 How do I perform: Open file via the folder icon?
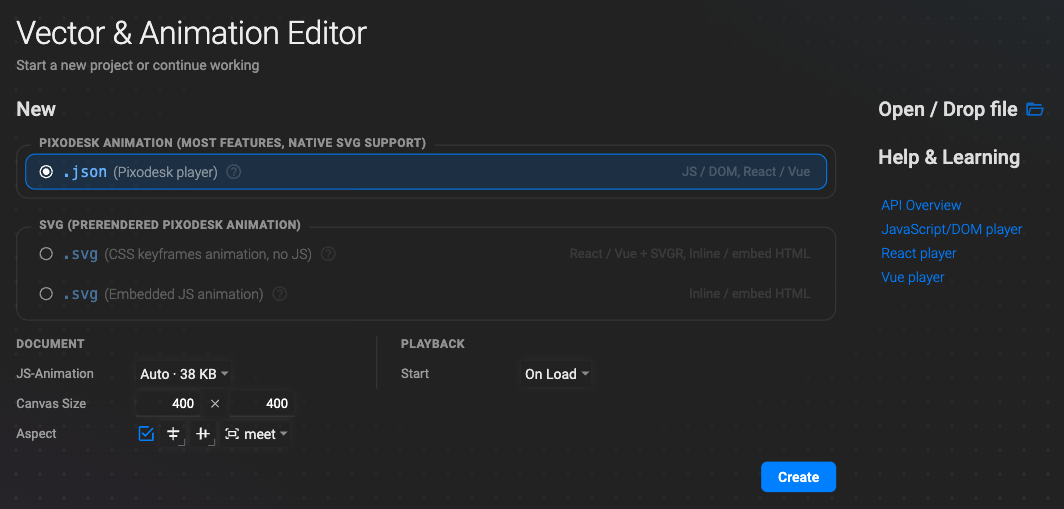(x=1034, y=109)
